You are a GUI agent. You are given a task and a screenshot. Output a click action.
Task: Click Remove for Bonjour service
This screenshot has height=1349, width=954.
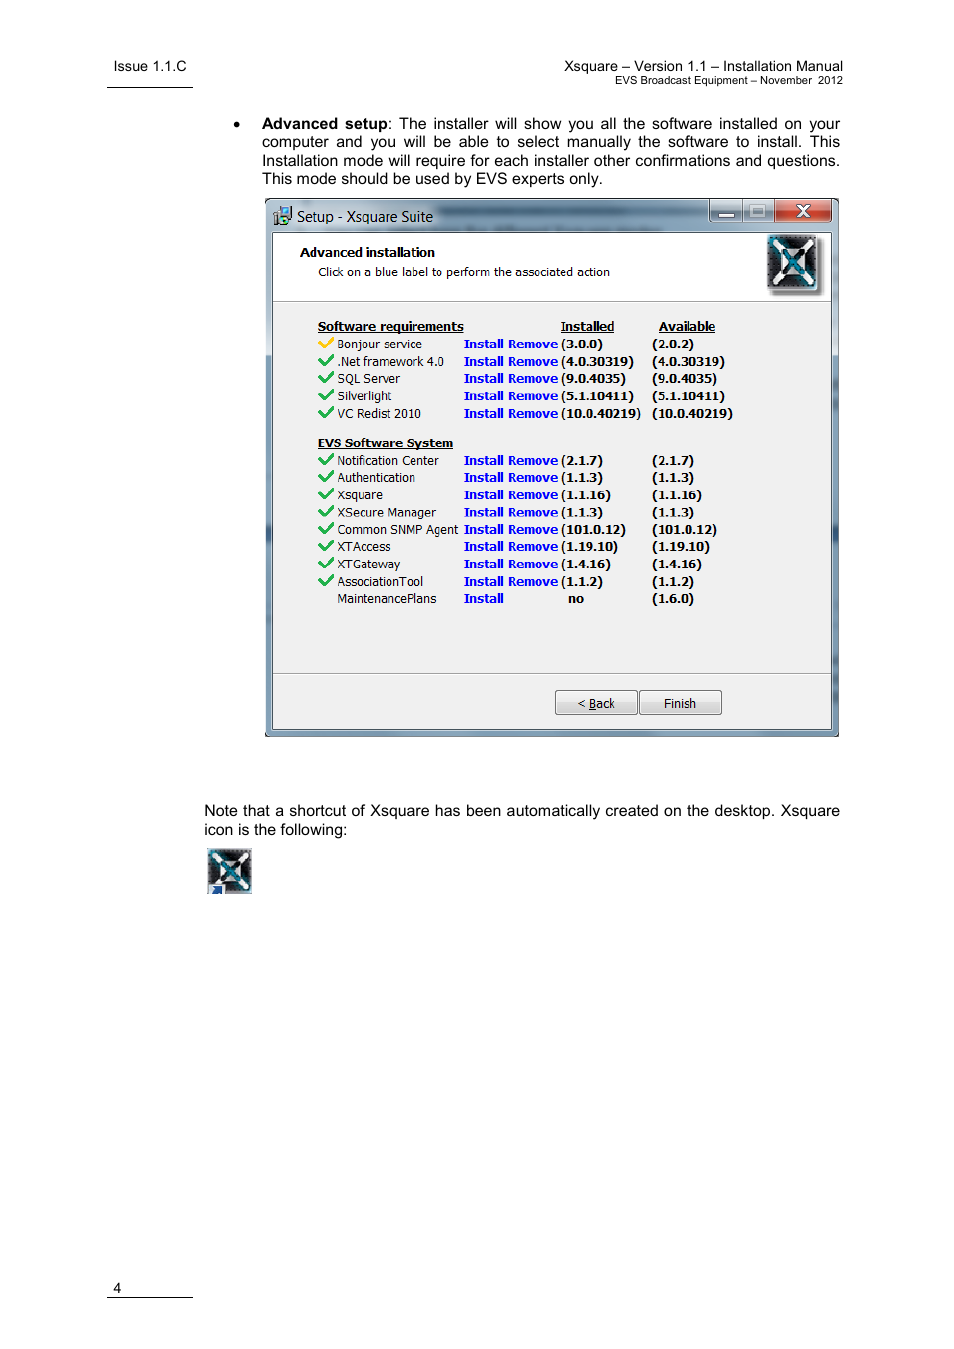[x=533, y=344]
